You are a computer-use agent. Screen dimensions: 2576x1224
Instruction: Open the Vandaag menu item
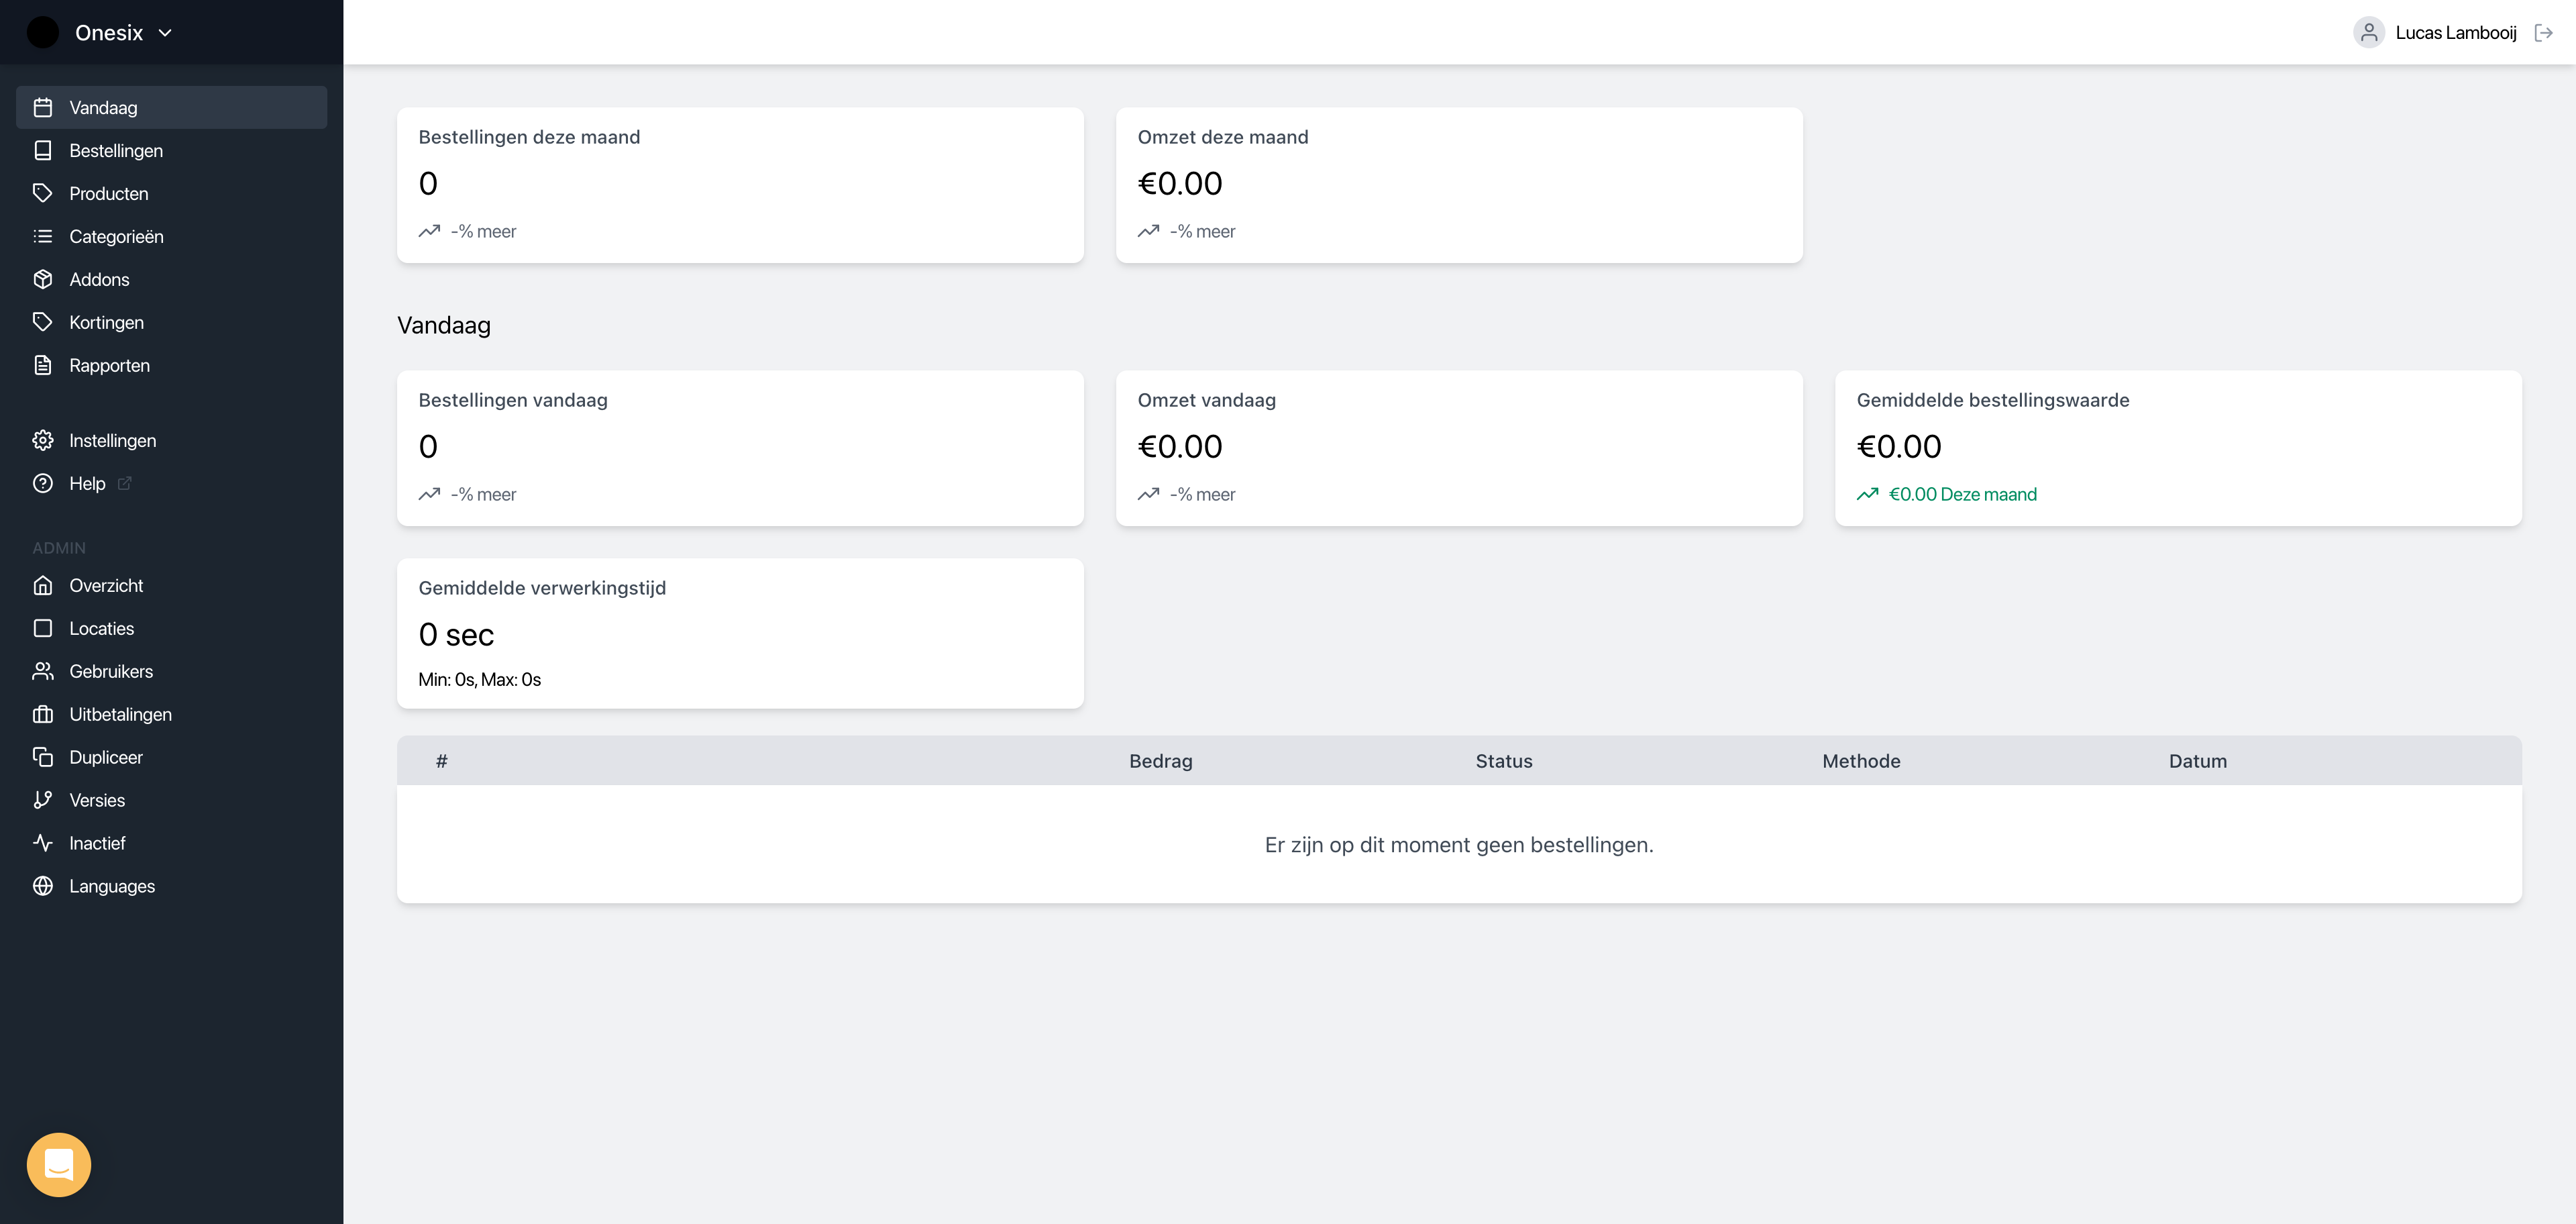click(172, 107)
